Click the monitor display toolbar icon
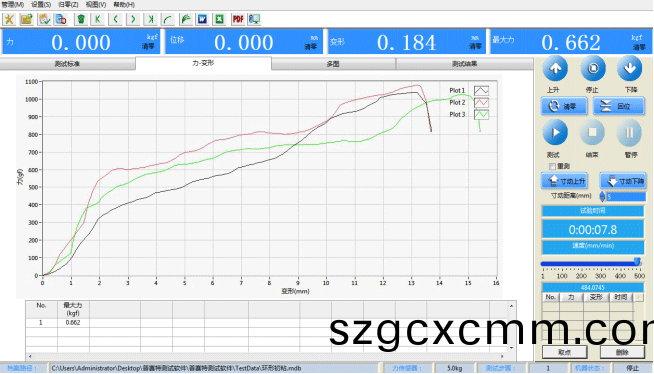This screenshot has height=374, width=654. [x=254, y=19]
